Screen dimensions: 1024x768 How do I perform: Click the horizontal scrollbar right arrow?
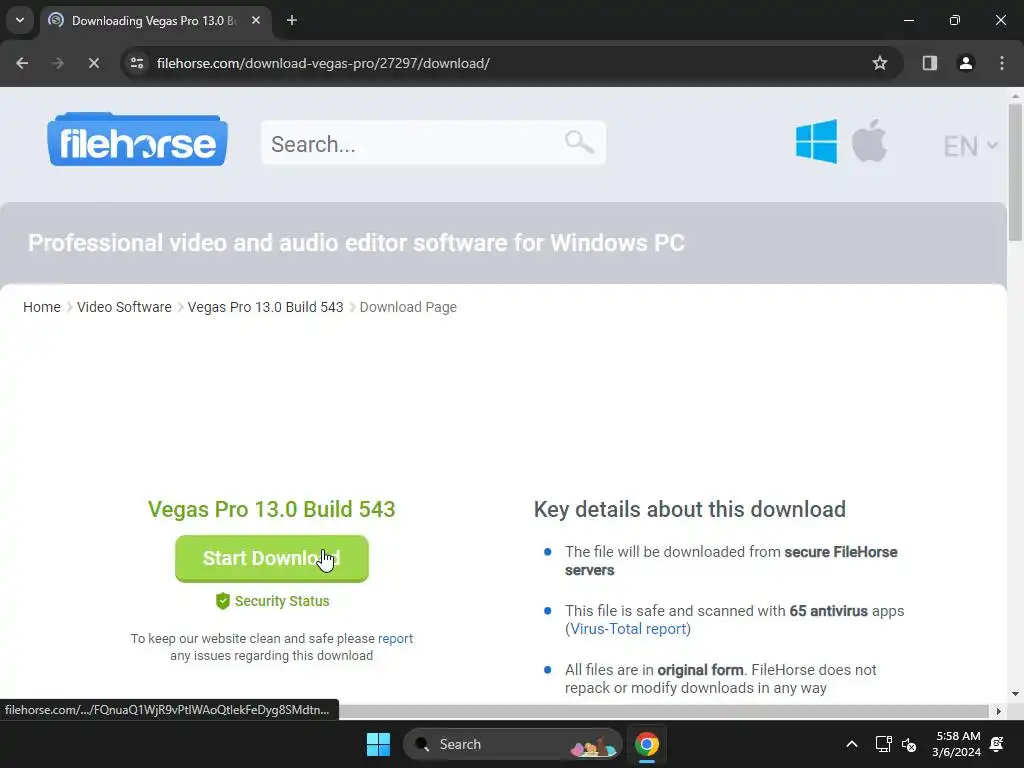tap(999, 711)
